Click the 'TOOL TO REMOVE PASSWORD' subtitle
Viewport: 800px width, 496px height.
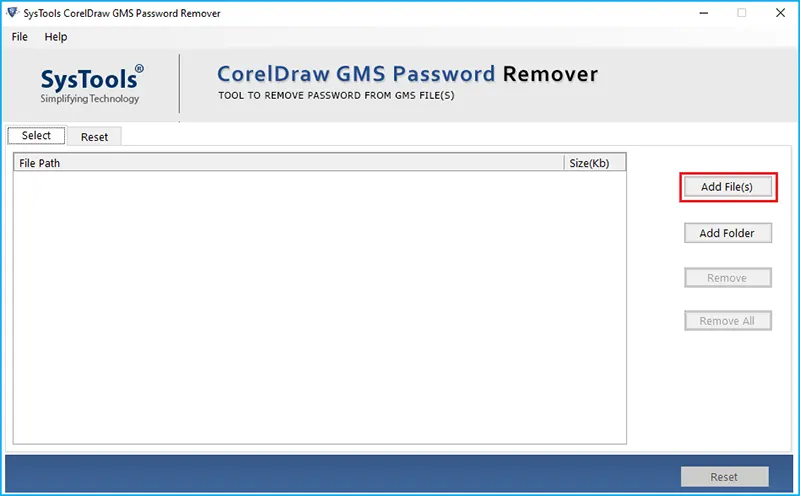(x=336, y=95)
